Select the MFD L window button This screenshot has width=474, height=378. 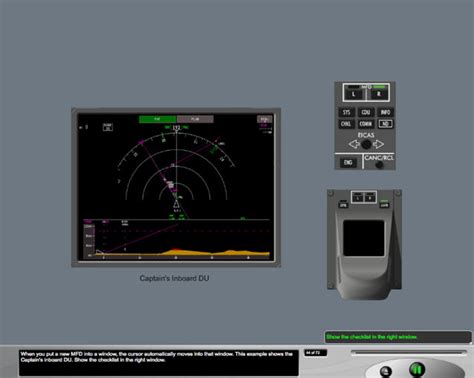pyautogui.click(x=354, y=94)
